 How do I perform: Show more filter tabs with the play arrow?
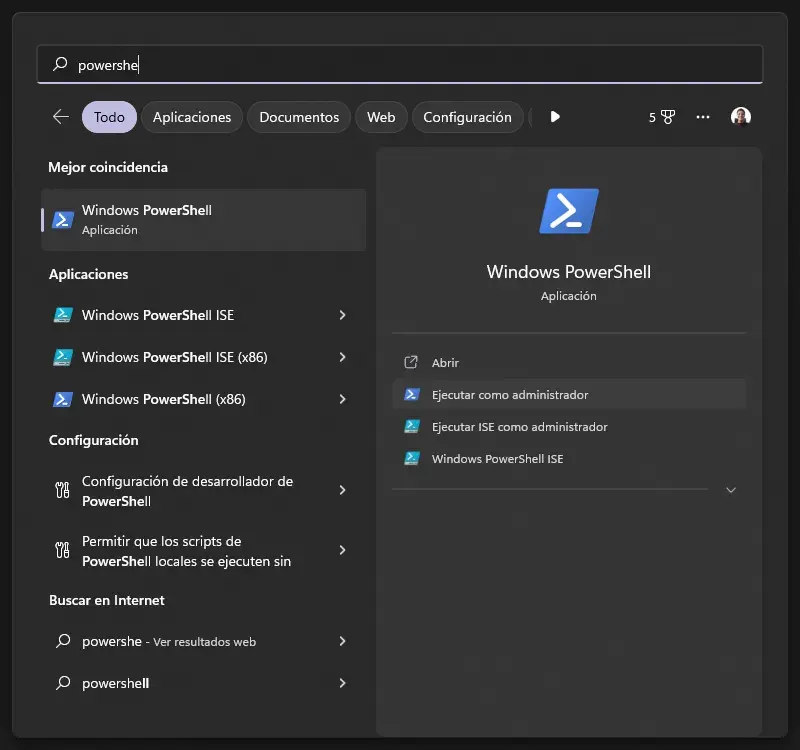click(555, 117)
